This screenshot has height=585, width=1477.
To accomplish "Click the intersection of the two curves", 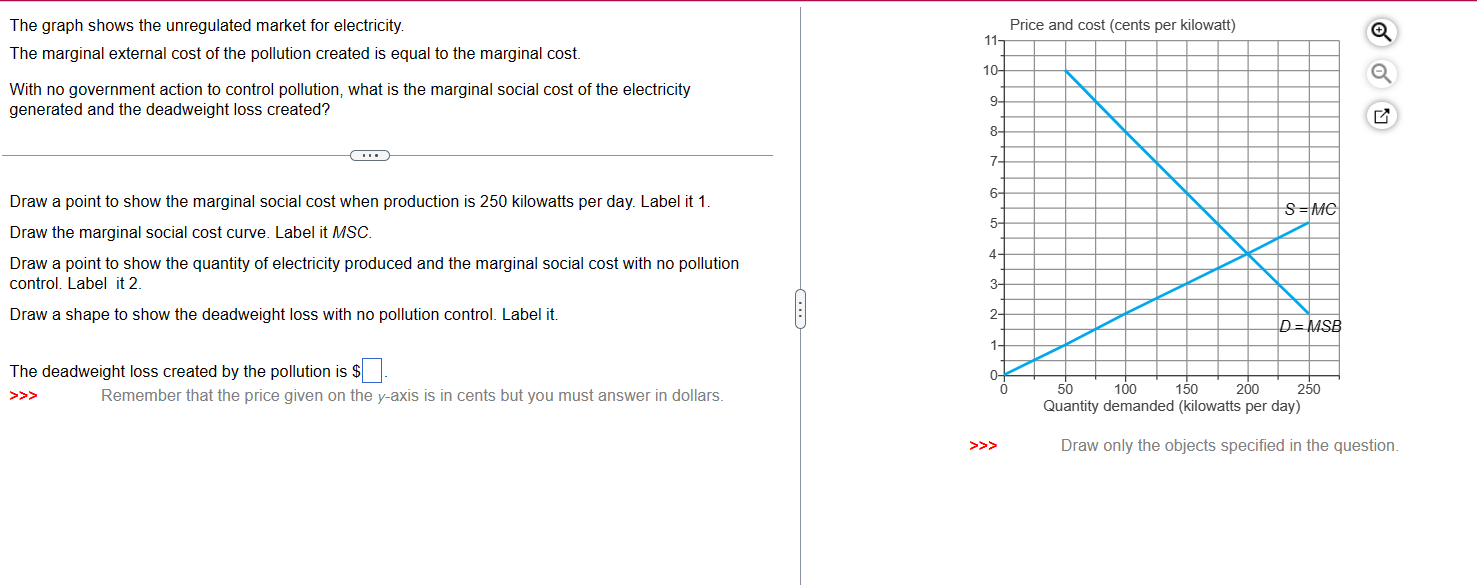I will [x=1247, y=254].
